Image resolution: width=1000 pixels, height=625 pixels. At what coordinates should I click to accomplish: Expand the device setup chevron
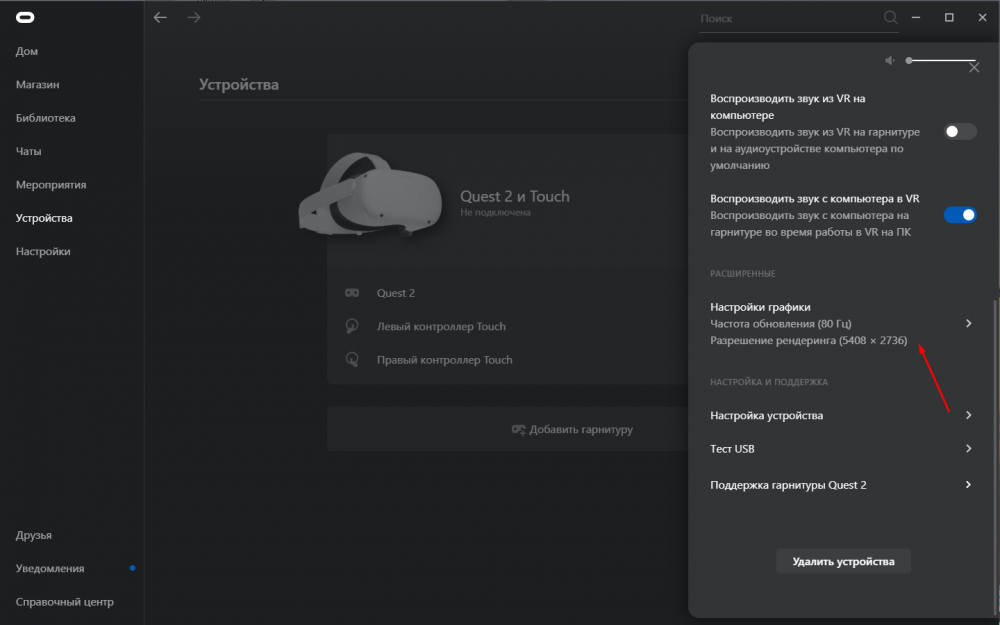click(x=968, y=415)
